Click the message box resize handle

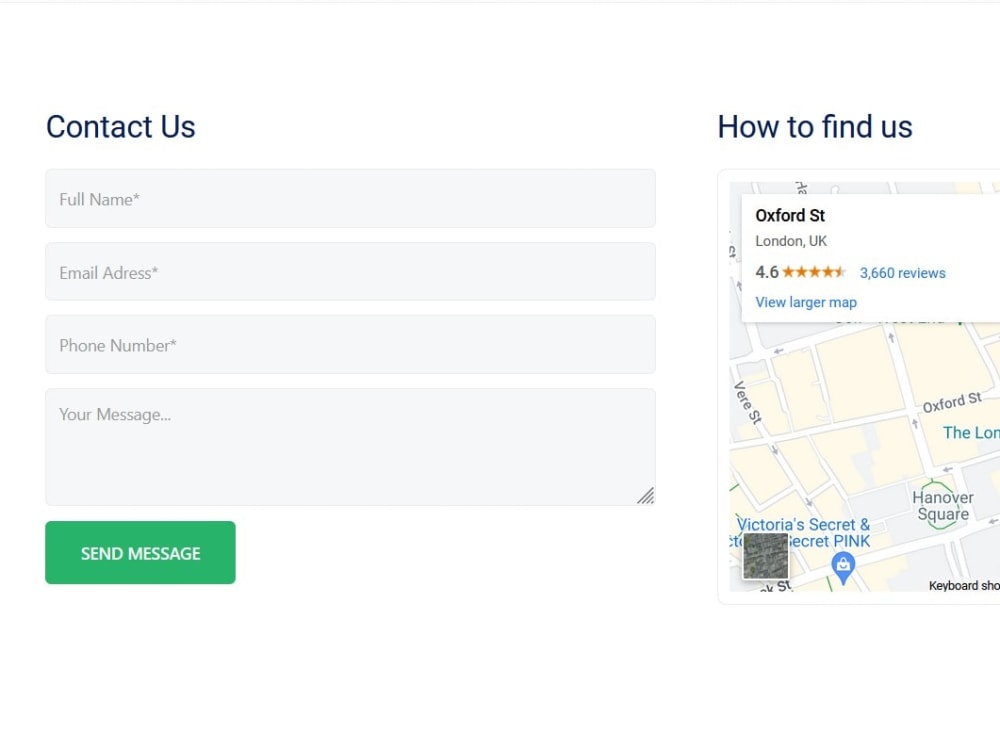tap(645, 496)
